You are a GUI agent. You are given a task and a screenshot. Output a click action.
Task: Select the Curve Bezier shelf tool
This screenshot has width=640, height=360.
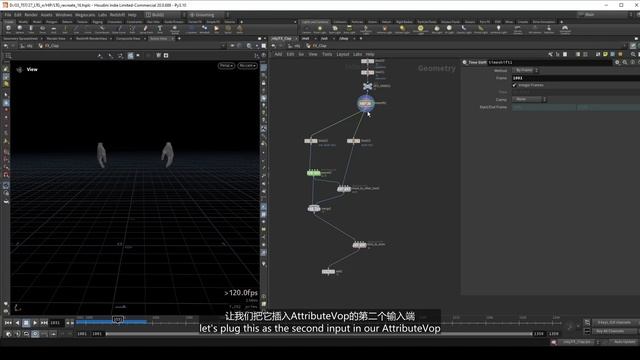click(x=102, y=29)
